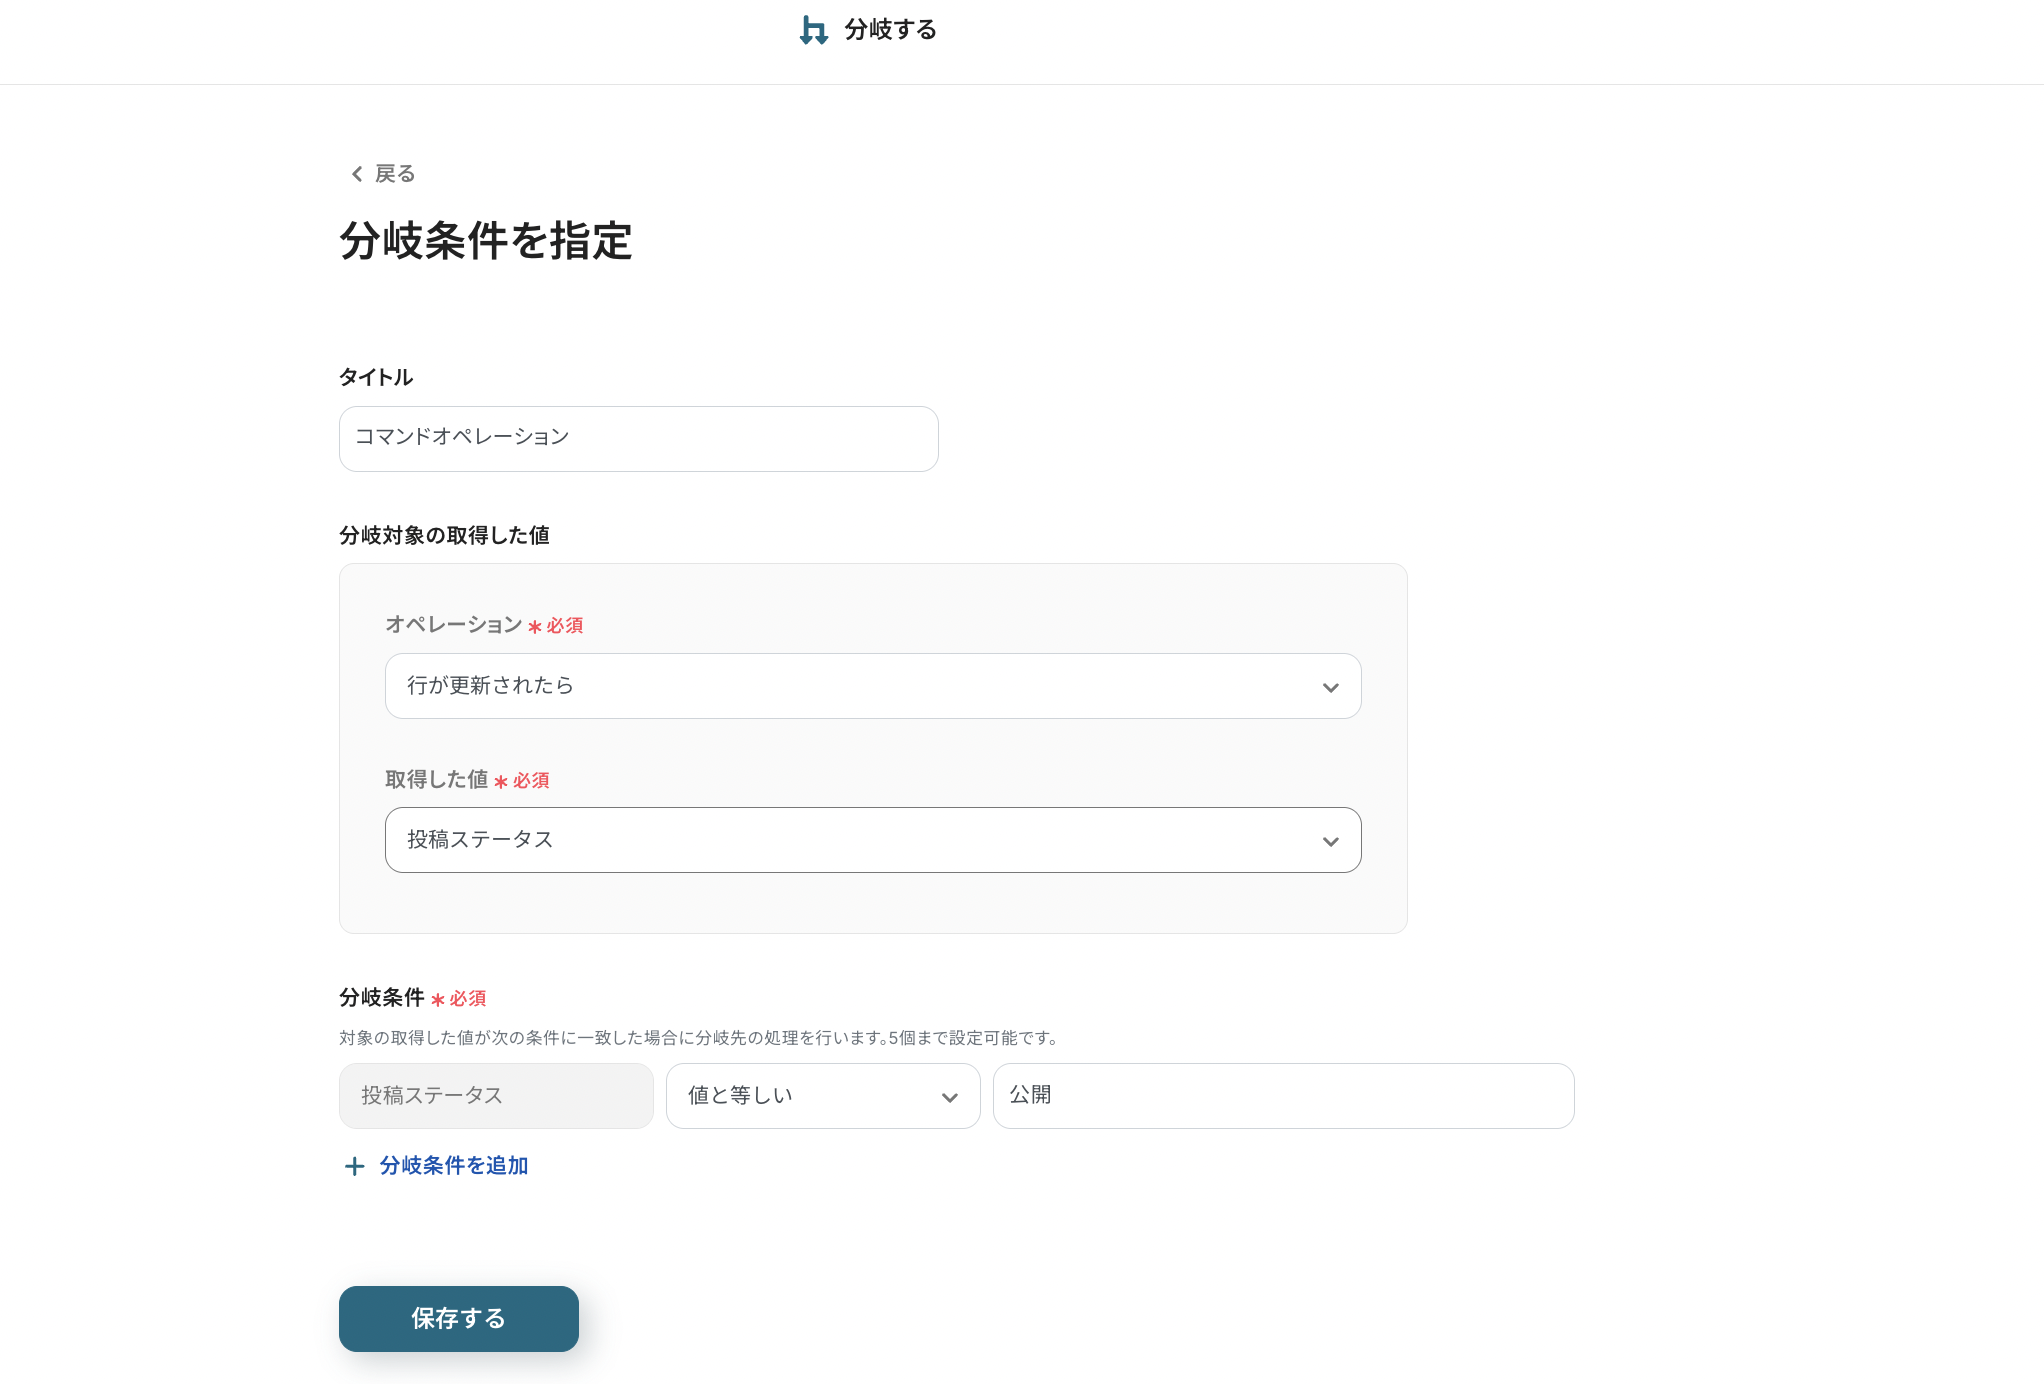Screen dimensions: 2044x1384
Task: Click the plus icon for adding a condition
Action: point(354,1166)
